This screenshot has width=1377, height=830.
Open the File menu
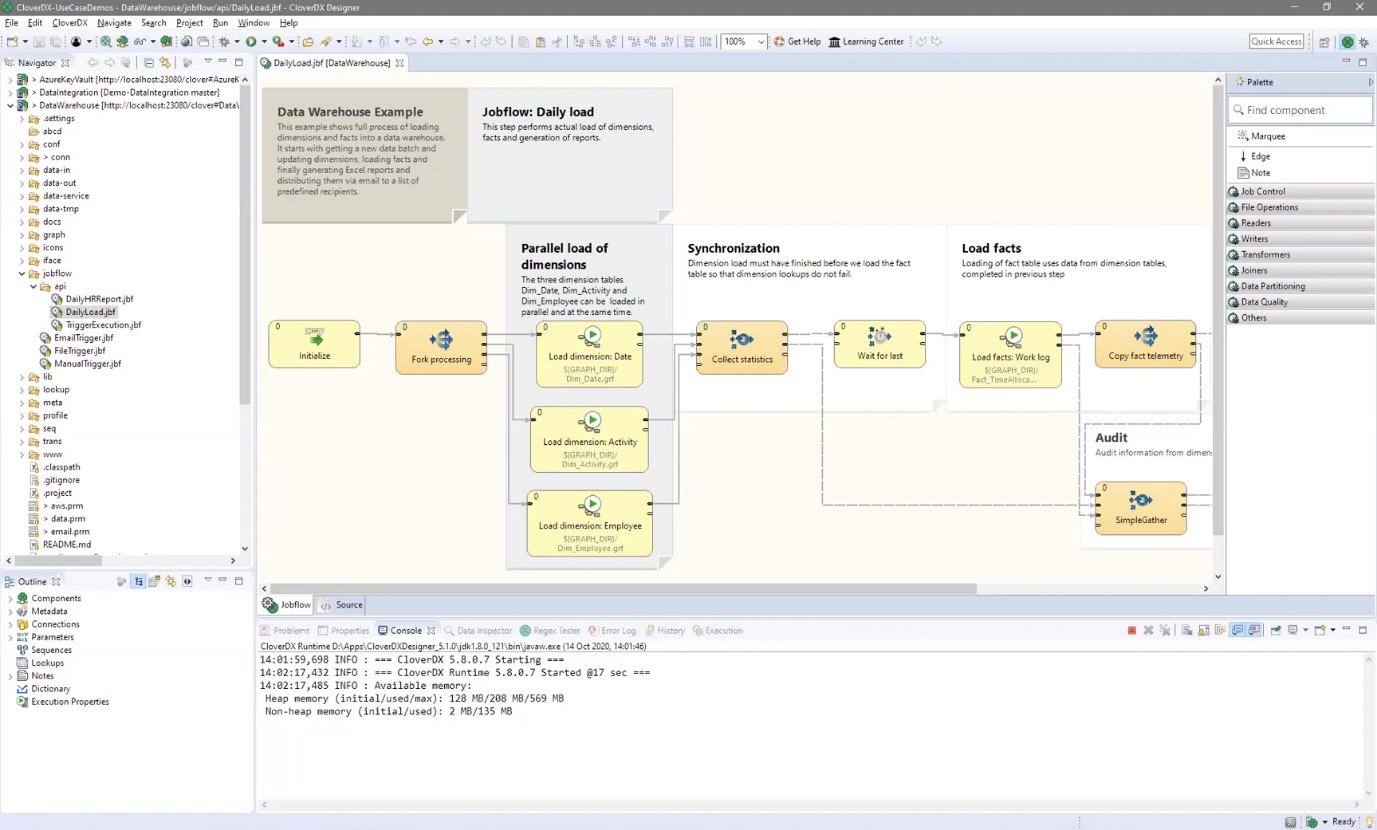coord(12,22)
